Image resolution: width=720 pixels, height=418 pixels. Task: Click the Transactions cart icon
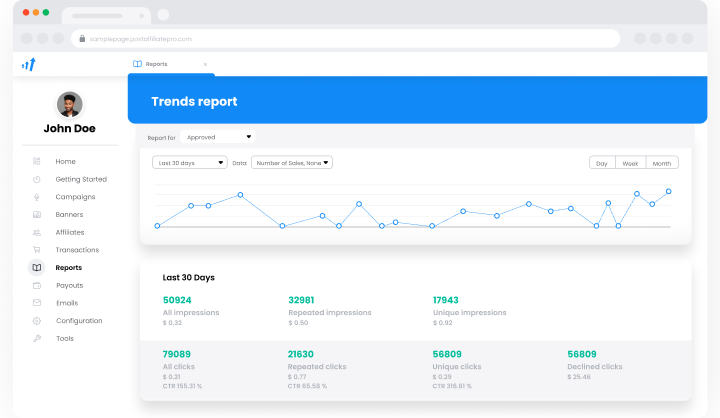click(x=37, y=250)
